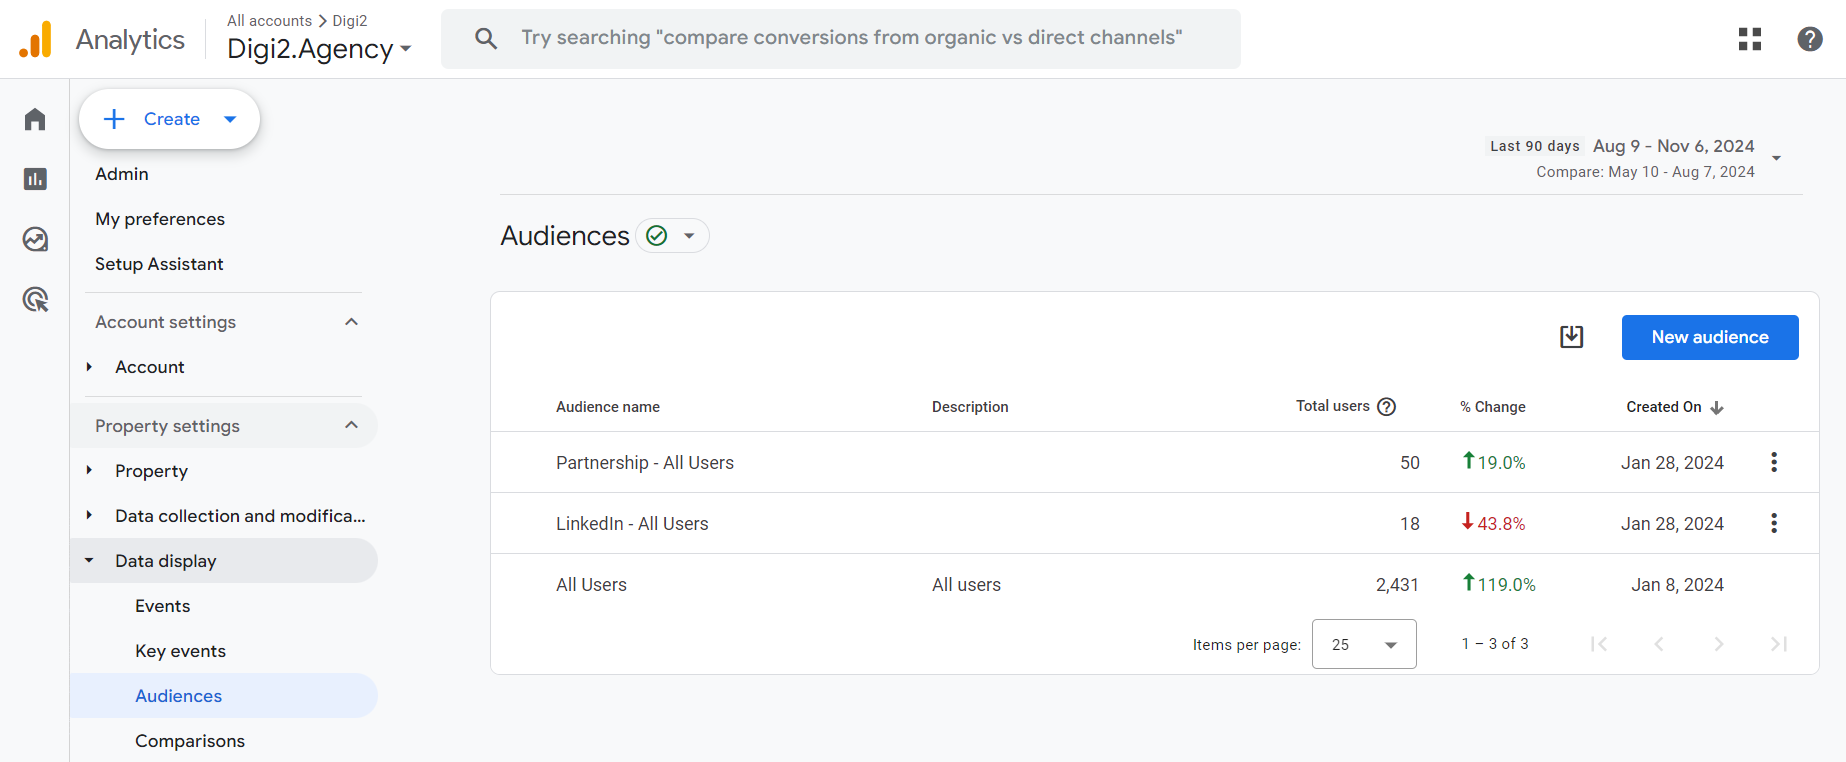Click the plus icon in Create button
Viewport: 1846px width, 762px height.
(x=115, y=119)
